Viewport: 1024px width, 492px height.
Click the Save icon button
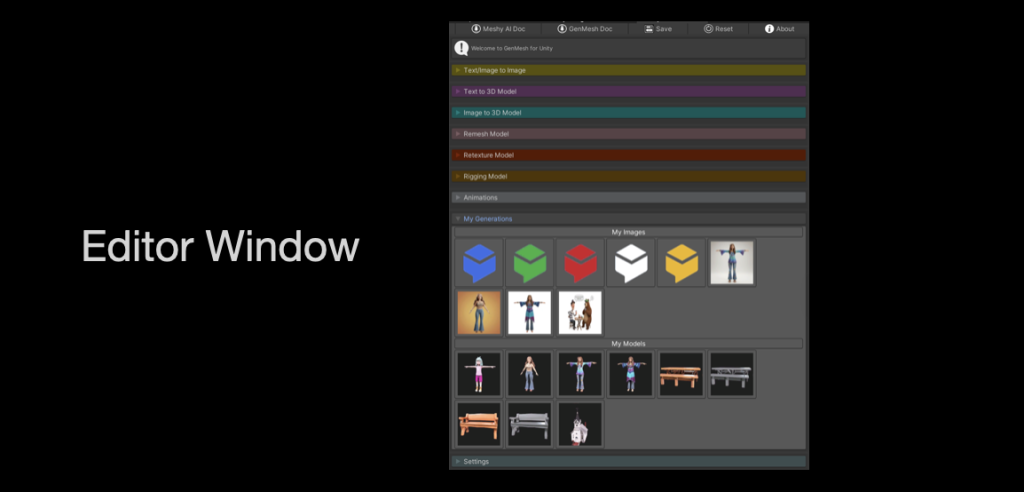click(x=658, y=29)
